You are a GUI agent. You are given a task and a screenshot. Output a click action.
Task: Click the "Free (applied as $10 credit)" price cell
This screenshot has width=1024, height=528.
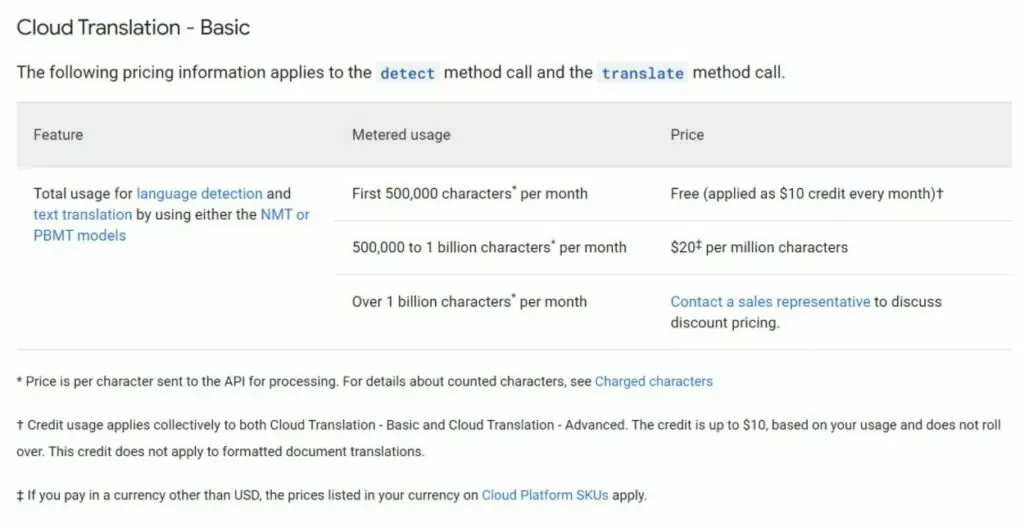pos(807,193)
